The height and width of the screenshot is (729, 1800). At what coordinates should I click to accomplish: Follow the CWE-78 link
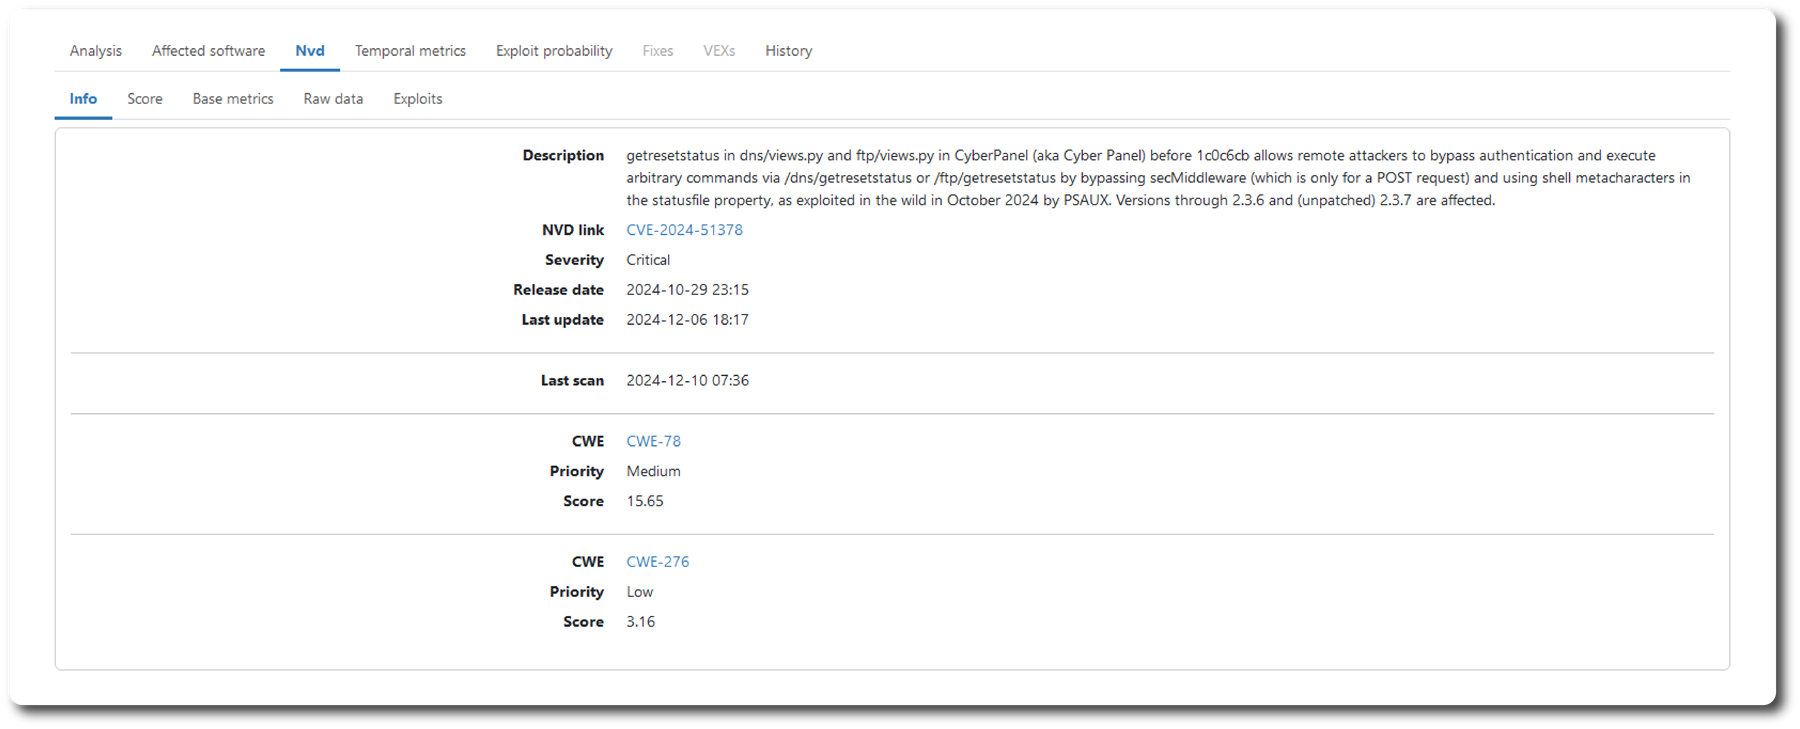653,441
